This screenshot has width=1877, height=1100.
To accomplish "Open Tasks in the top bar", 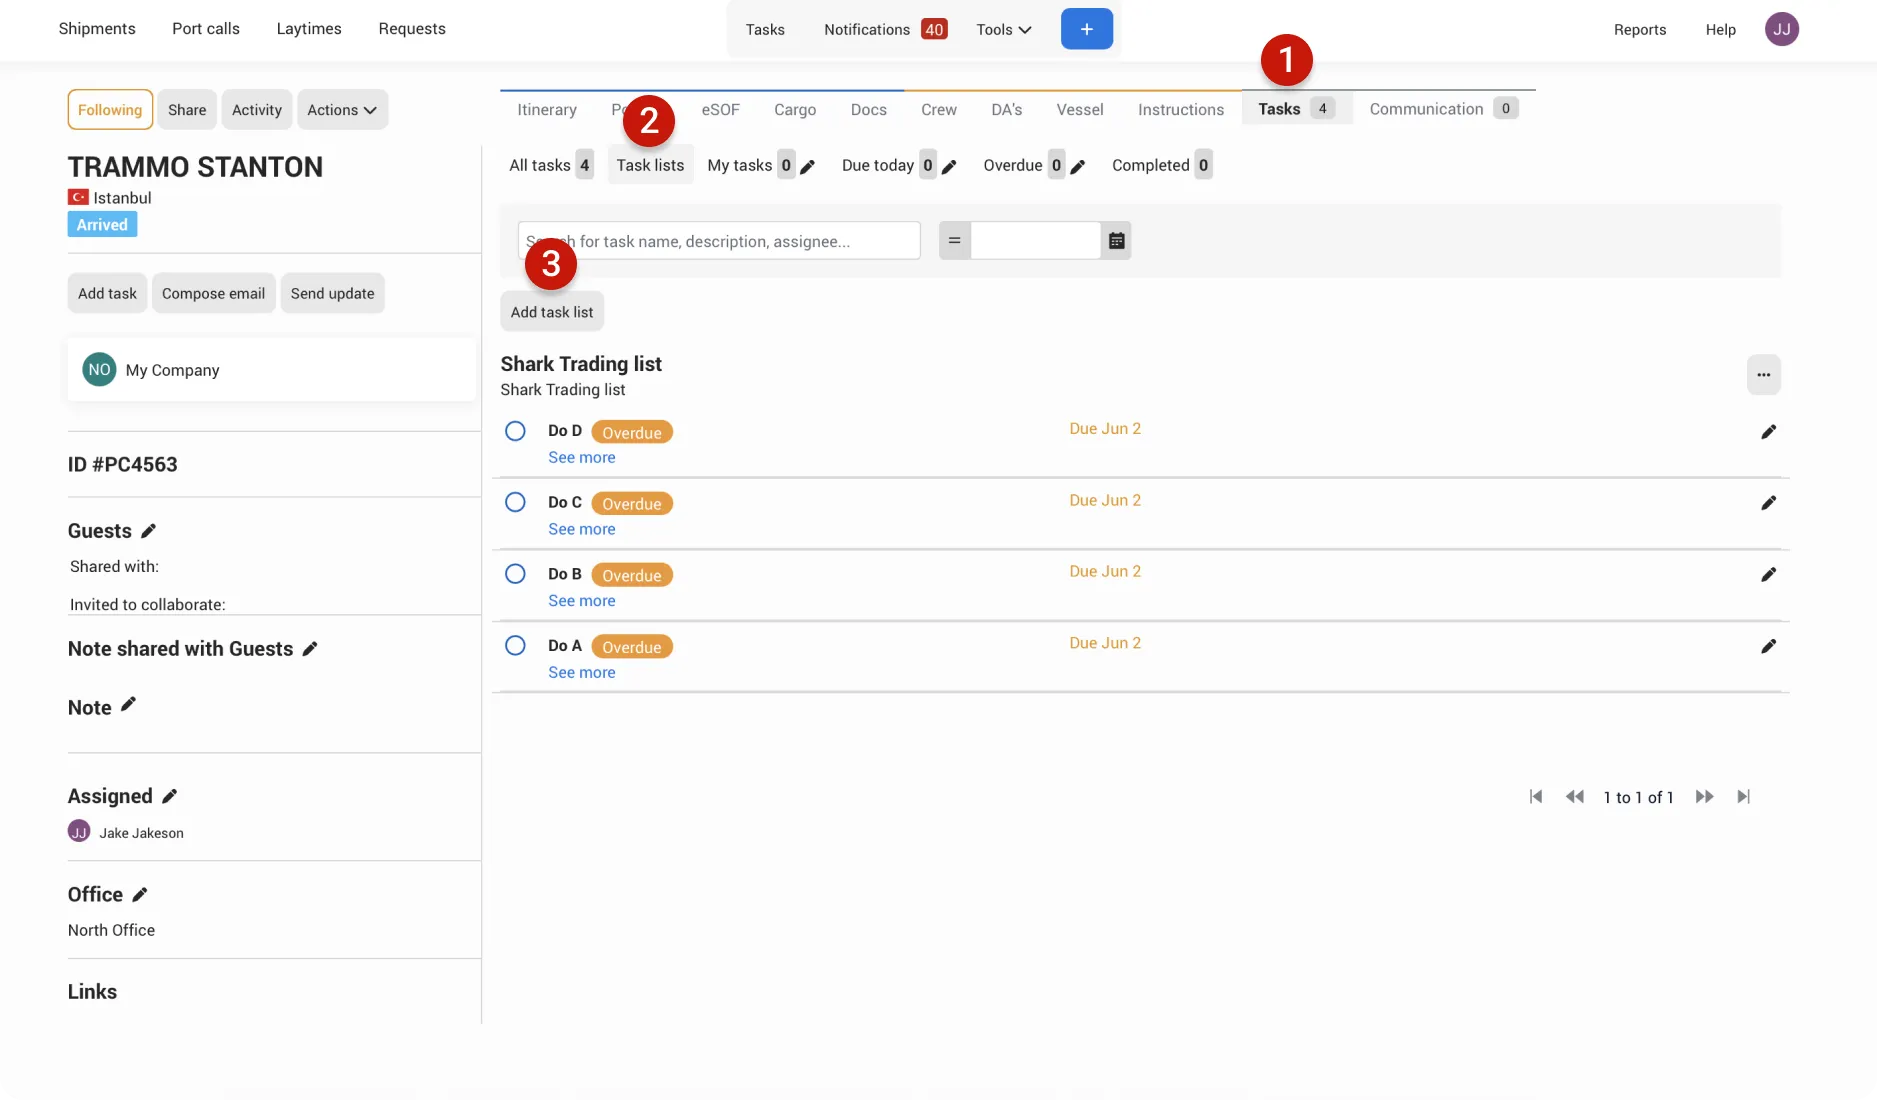I will coord(765,30).
